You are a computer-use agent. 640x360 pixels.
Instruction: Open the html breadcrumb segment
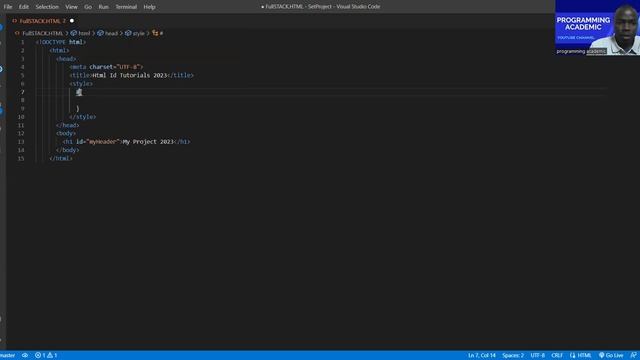point(80,33)
